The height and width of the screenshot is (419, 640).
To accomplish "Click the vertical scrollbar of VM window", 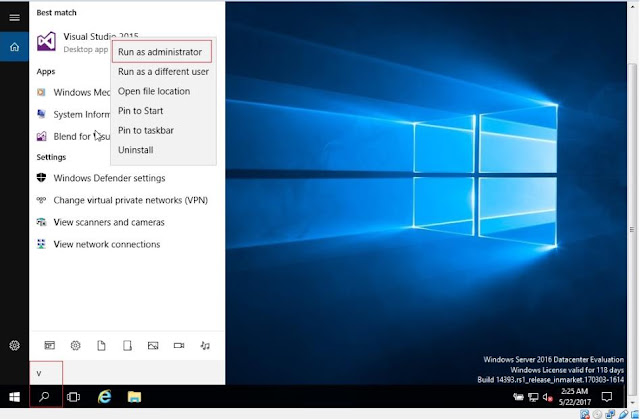I will coord(632,228).
